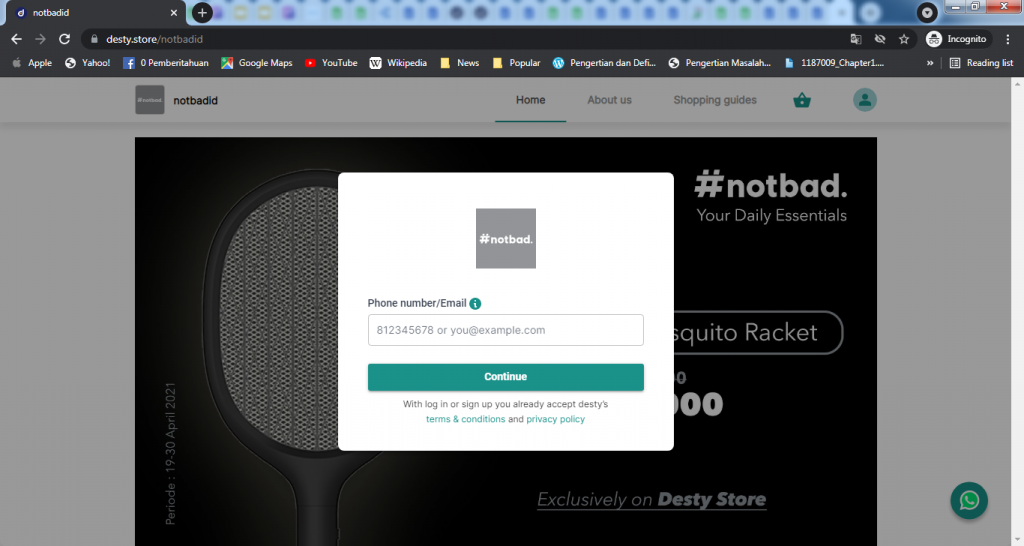This screenshot has width=1024, height=546.
Task: Bookmark this page with the star
Action: pyautogui.click(x=904, y=39)
